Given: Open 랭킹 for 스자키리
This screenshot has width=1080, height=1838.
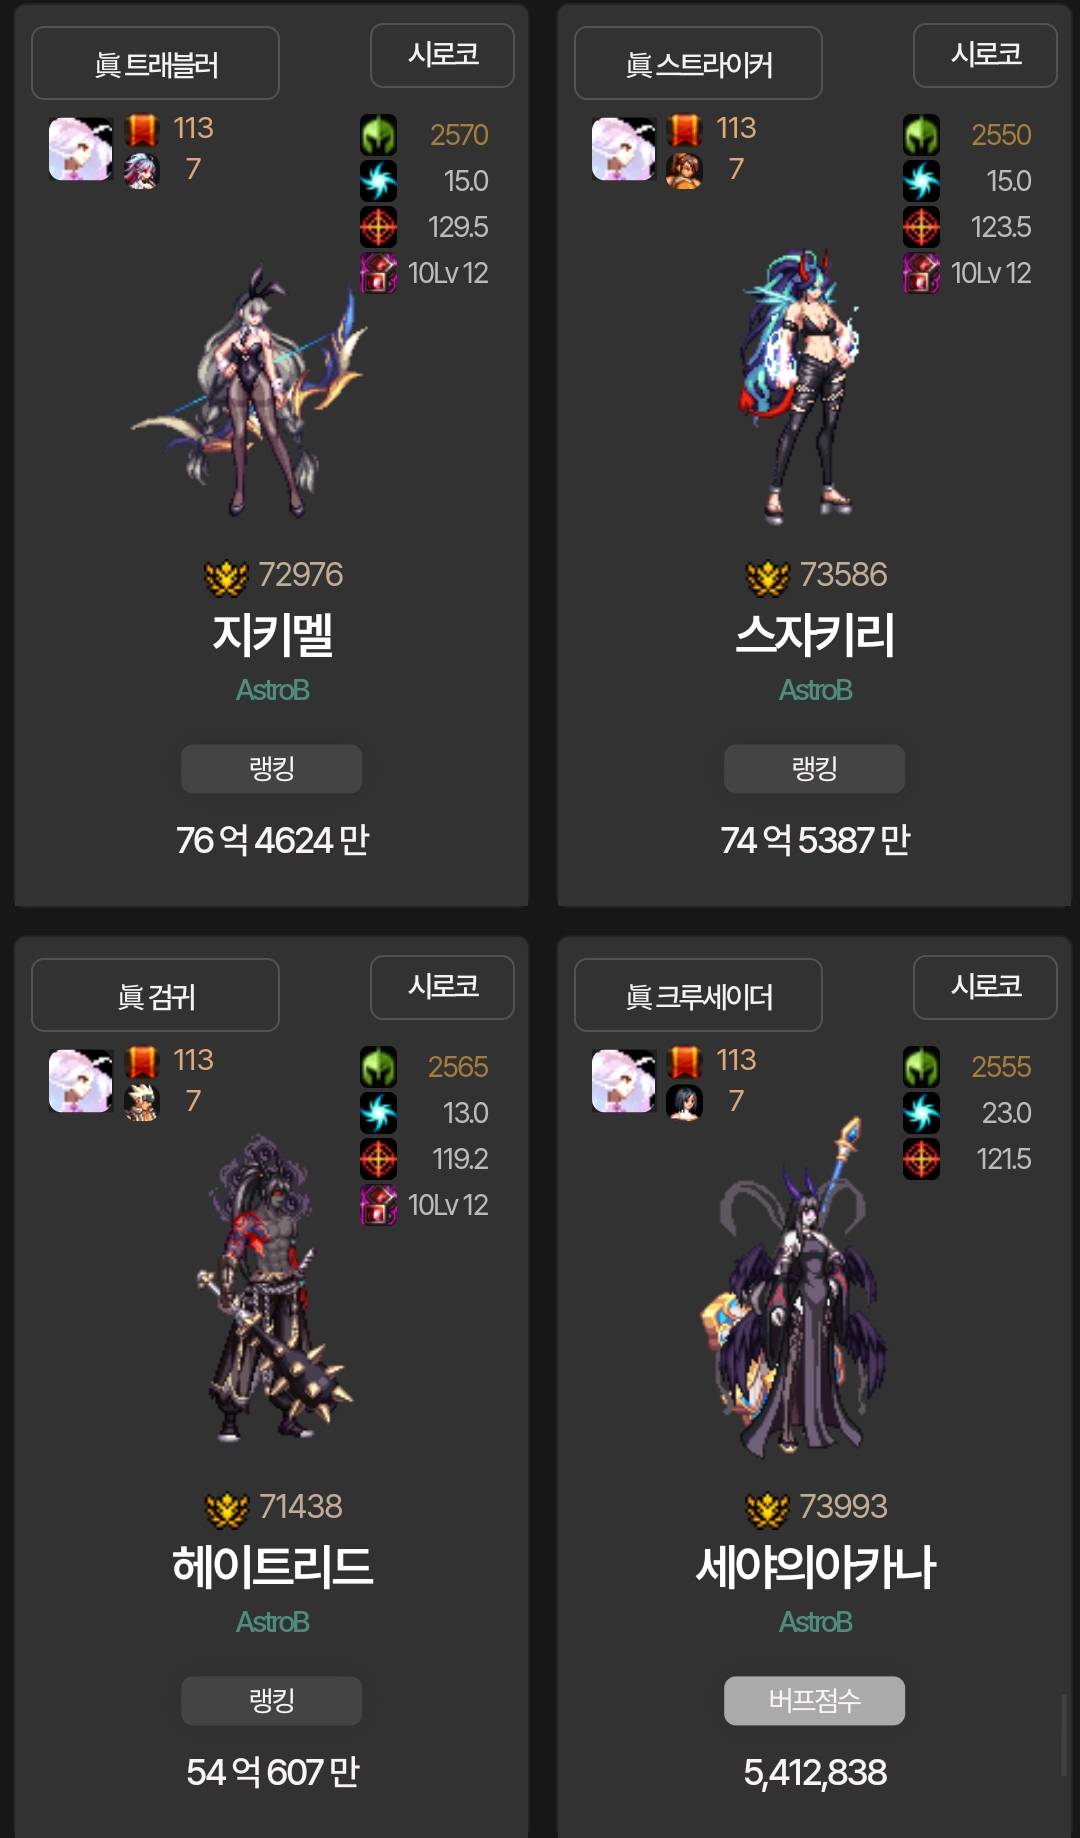Looking at the screenshot, I should point(814,768).
